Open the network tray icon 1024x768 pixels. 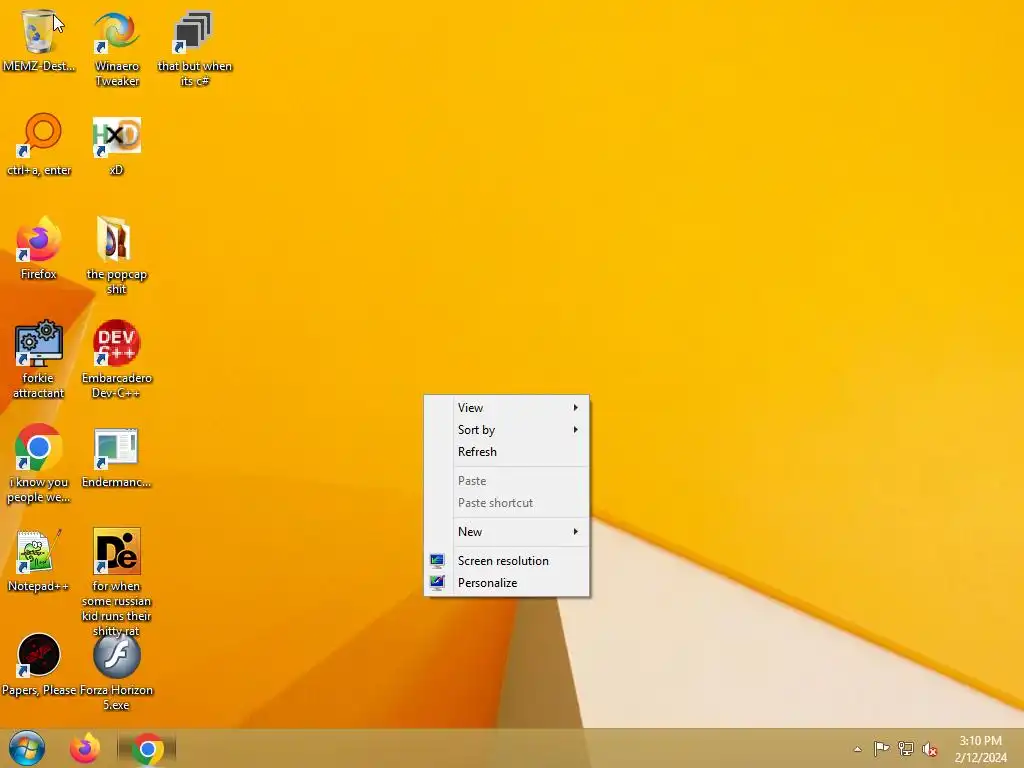pyautogui.click(x=906, y=748)
